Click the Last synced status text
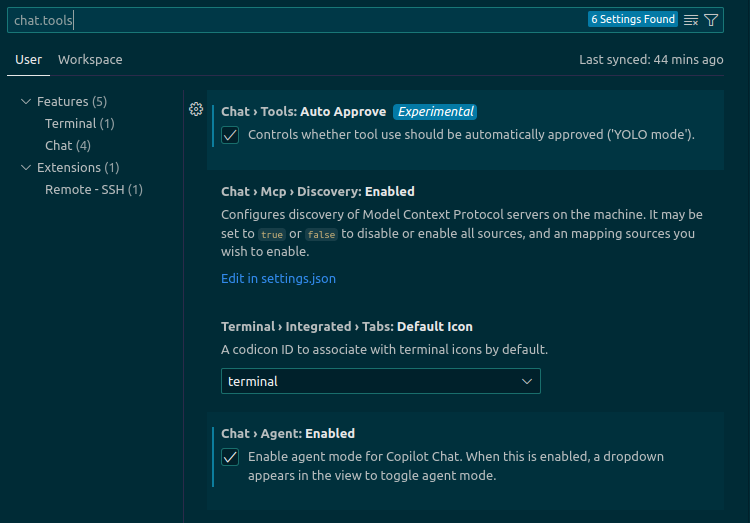 (651, 60)
